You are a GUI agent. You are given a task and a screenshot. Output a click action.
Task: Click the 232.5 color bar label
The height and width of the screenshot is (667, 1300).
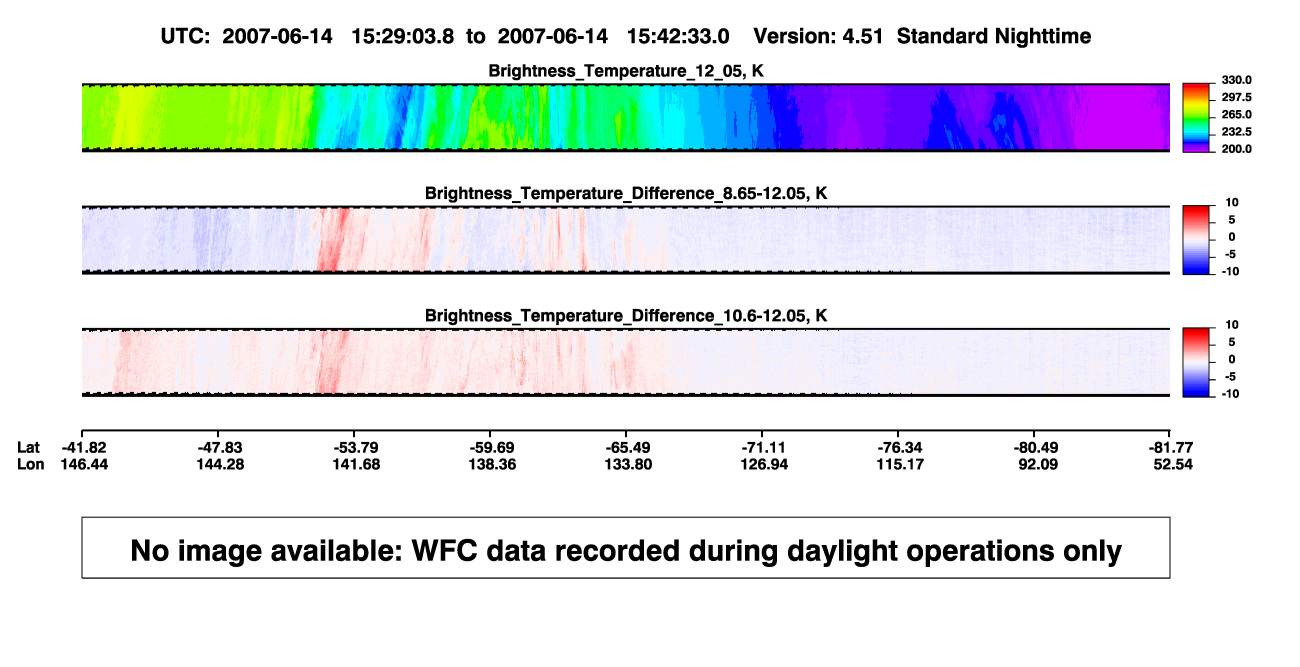(x=1236, y=132)
